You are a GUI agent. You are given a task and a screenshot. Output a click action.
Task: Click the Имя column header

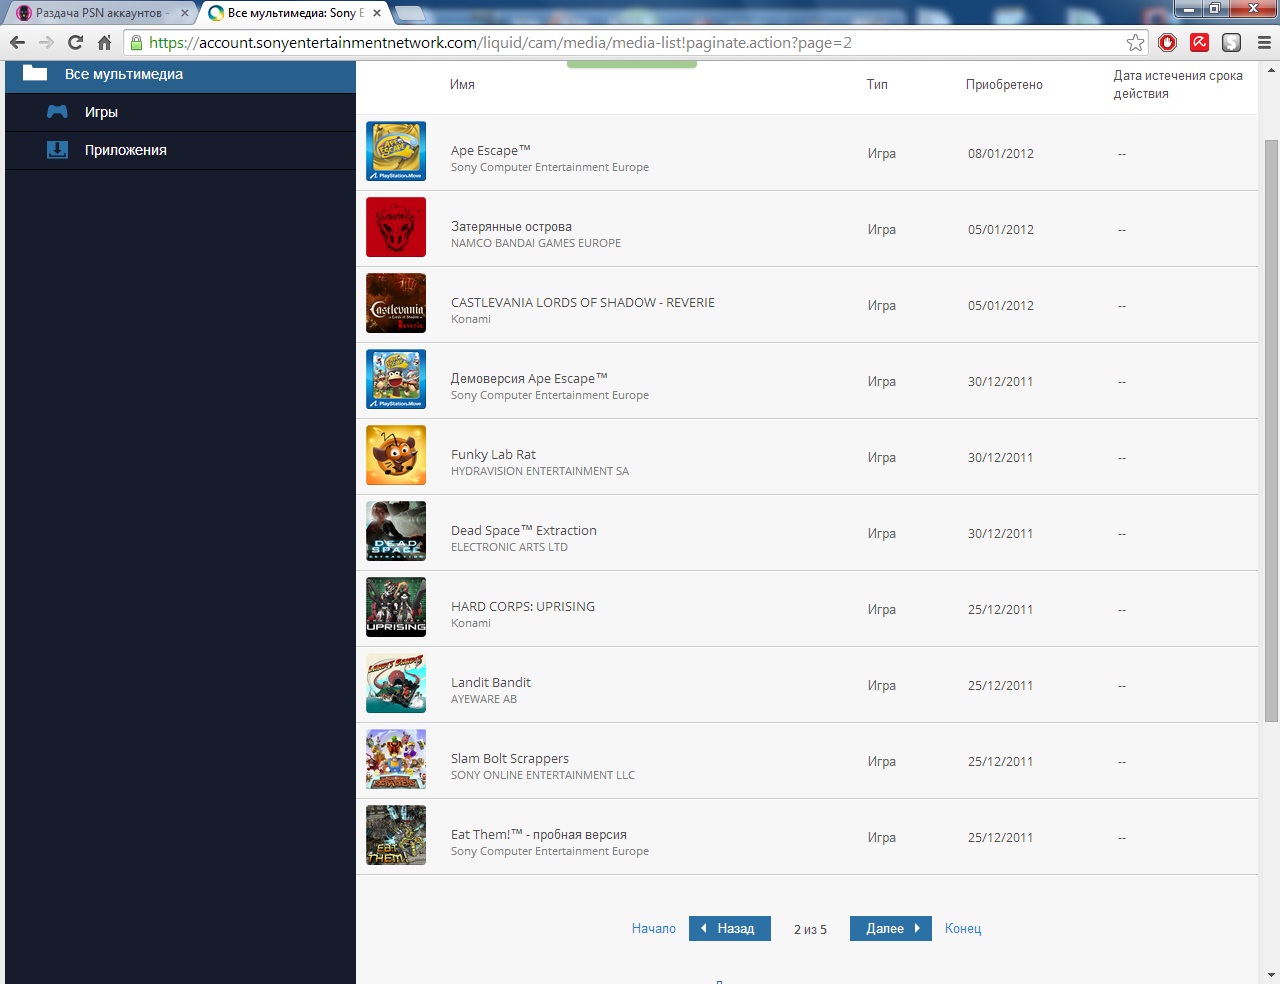point(462,85)
